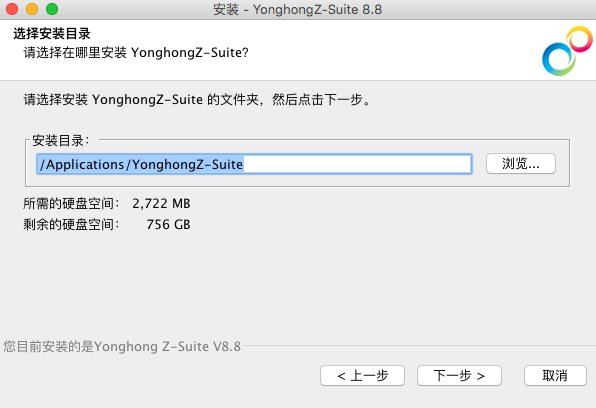The height and width of the screenshot is (408, 596).
Task: Cancel installation with 取消 button
Action: (555, 376)
